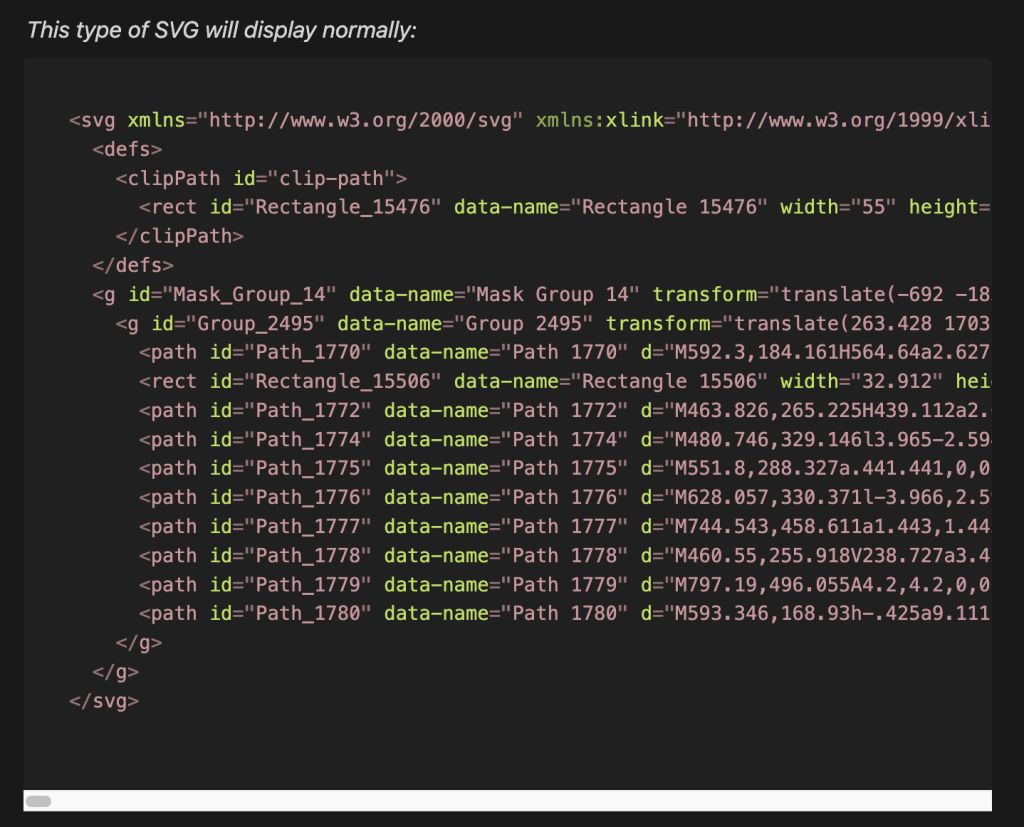Image resolution: width=1024 pixels, height=827 pixels.
Task: Click the closing svg tag
Action: [104, 701]
